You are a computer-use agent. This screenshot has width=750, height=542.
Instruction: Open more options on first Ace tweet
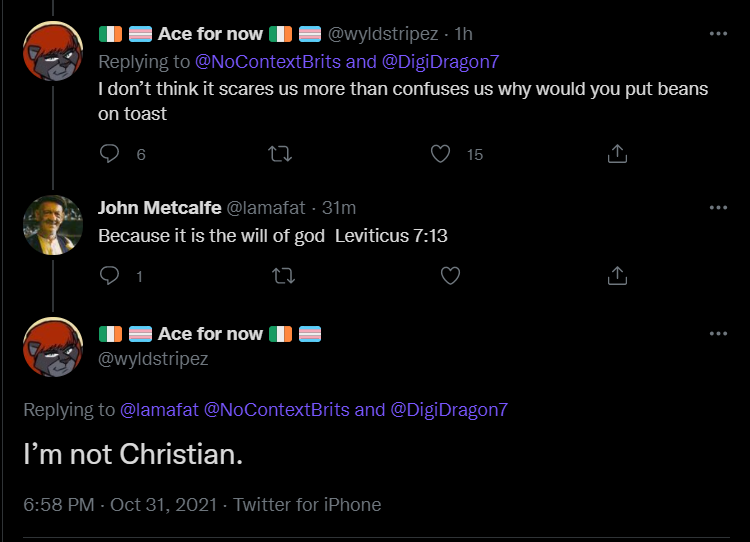[718, 33]
